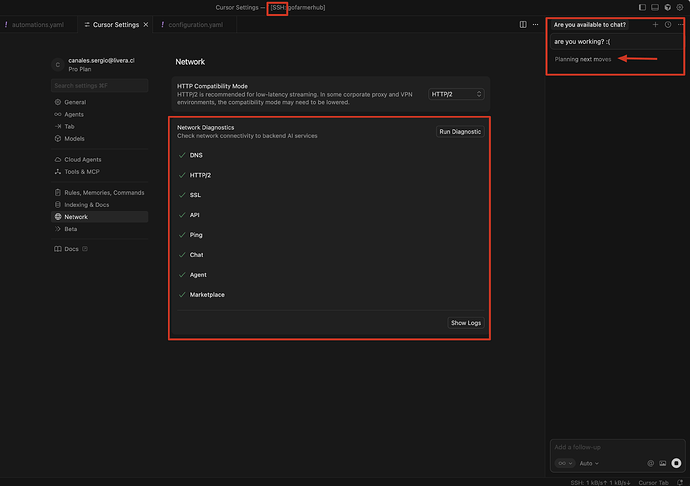The image size is (690, 486).
Task: Open the agent mode infinity dropdown
Action: pos(565,463)
